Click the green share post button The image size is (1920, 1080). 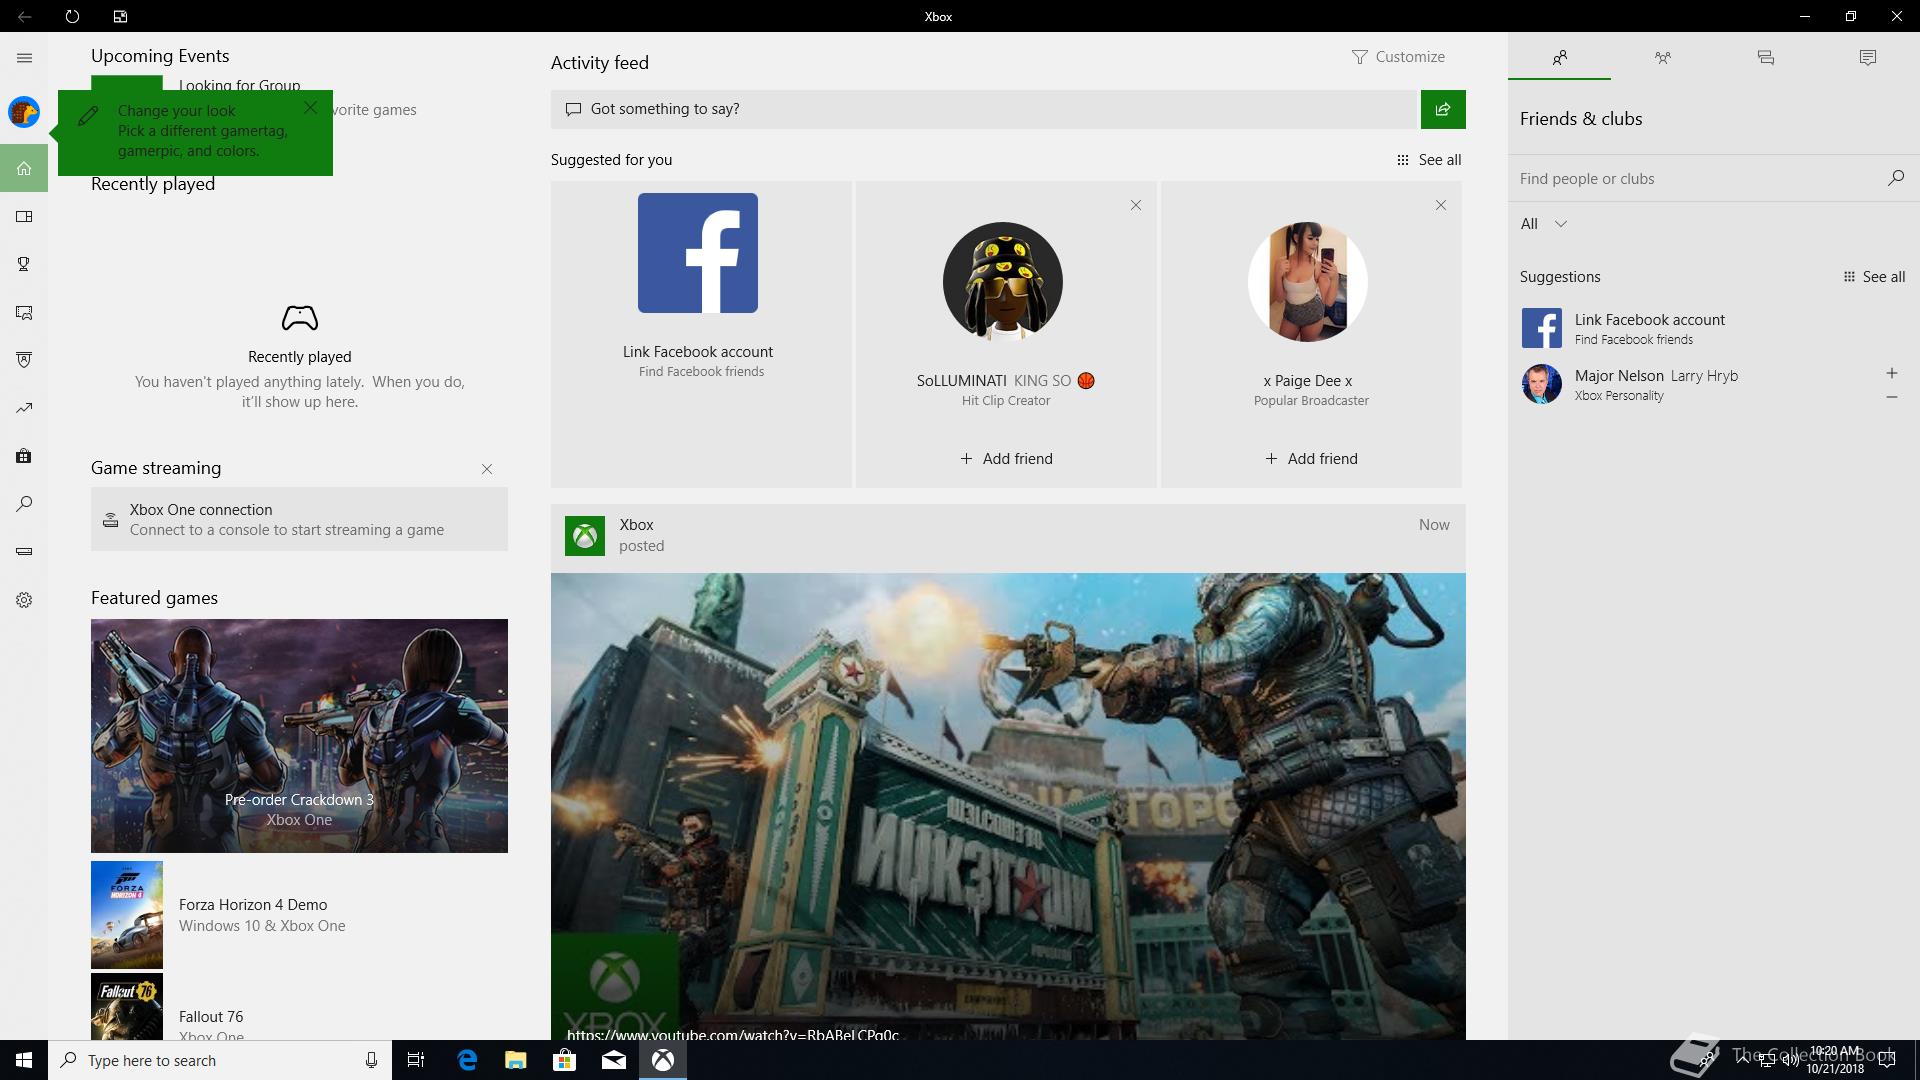click(x=1443, y=109)
